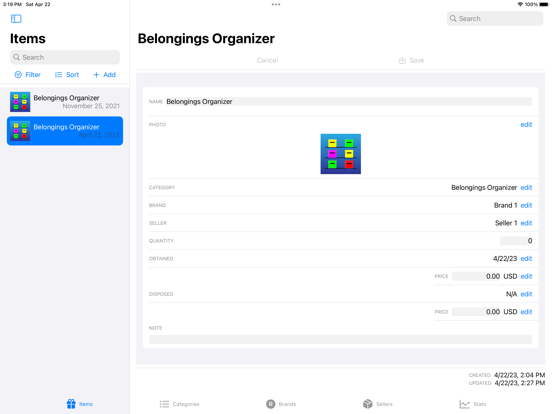The width and height of the screenshot is (552, 414).
Task: Click the Disposed price field
Action: pyautogui.click(x=476, y=312)
